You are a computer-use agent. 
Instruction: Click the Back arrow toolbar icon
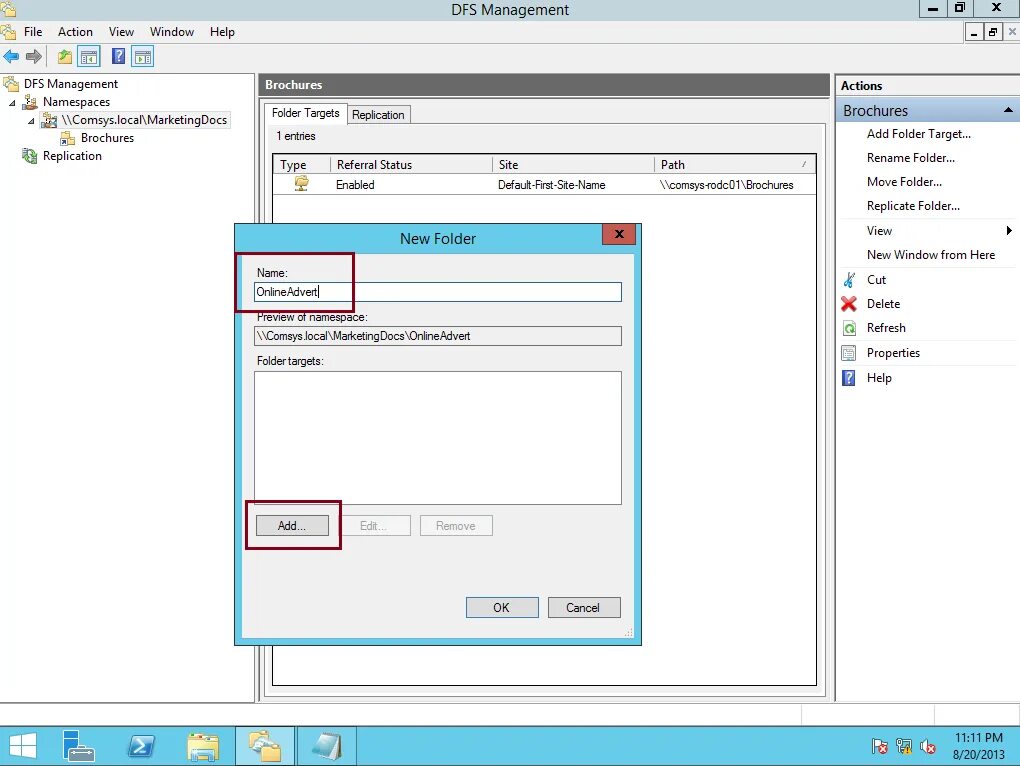11,57
